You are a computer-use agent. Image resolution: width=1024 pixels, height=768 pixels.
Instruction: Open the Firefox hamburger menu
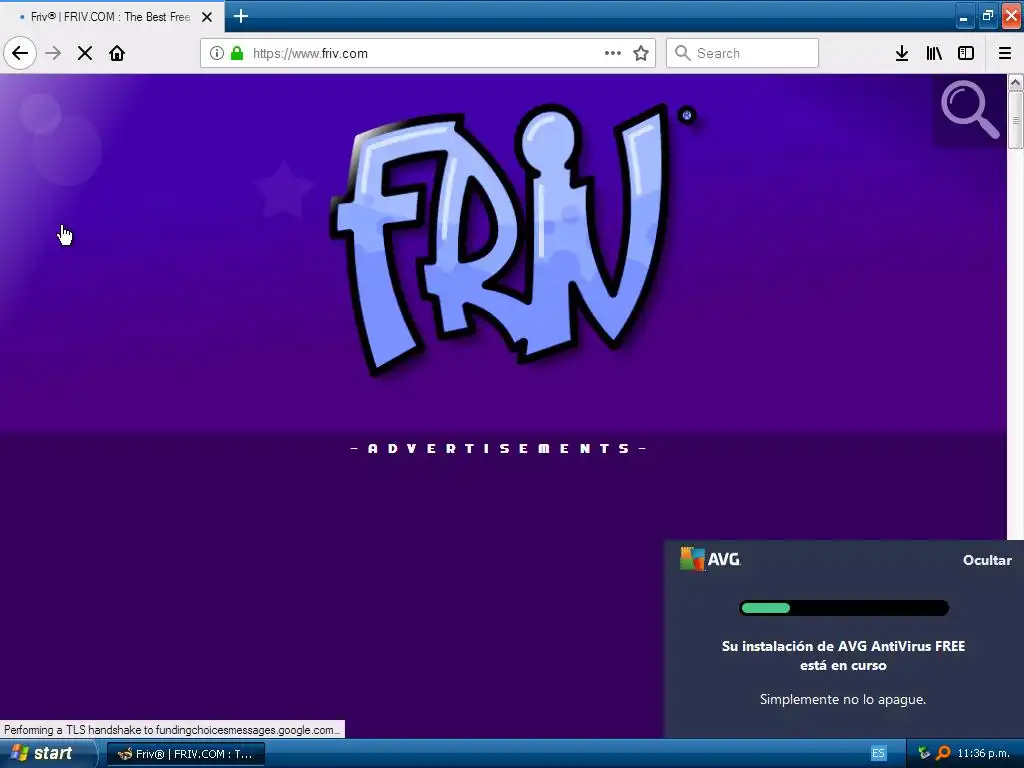pos(1005,53)
